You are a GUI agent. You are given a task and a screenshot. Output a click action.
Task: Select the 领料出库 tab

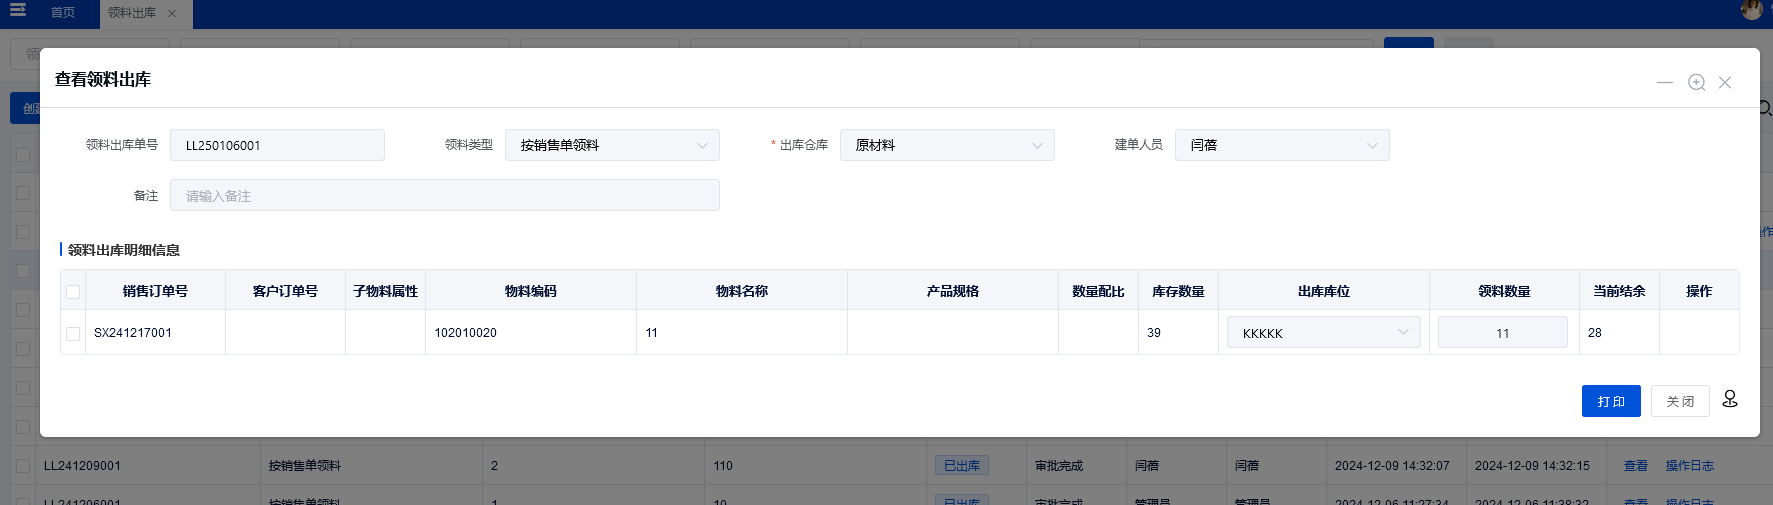click(x=132, y=13)
